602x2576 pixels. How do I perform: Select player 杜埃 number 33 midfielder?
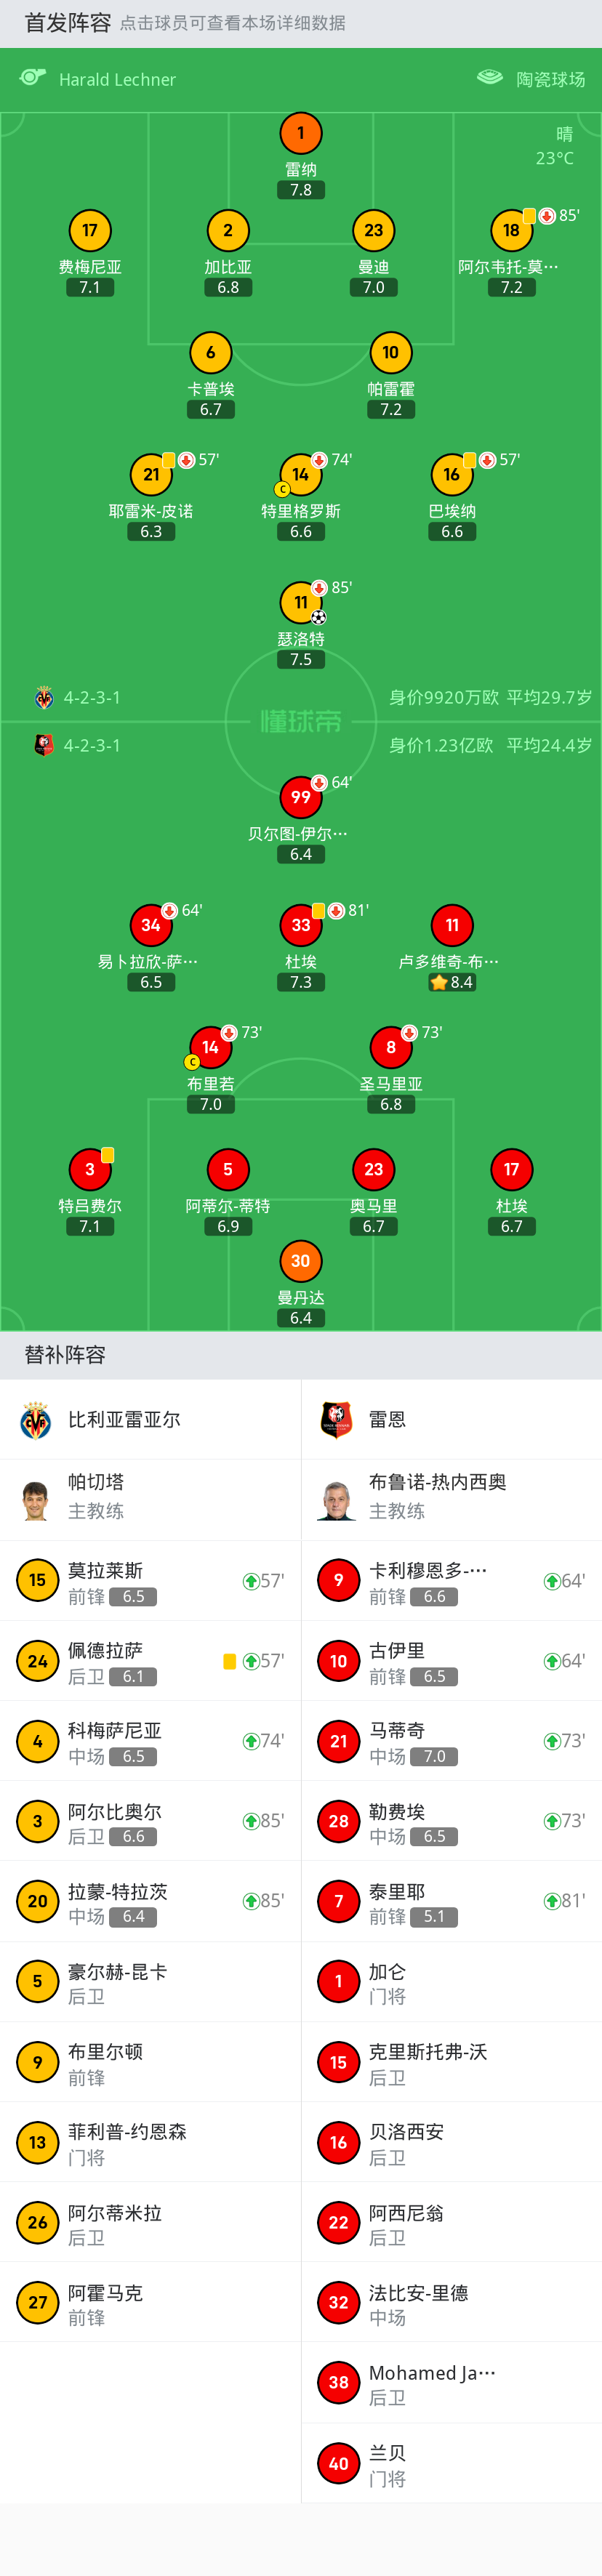tap(300, 925)
